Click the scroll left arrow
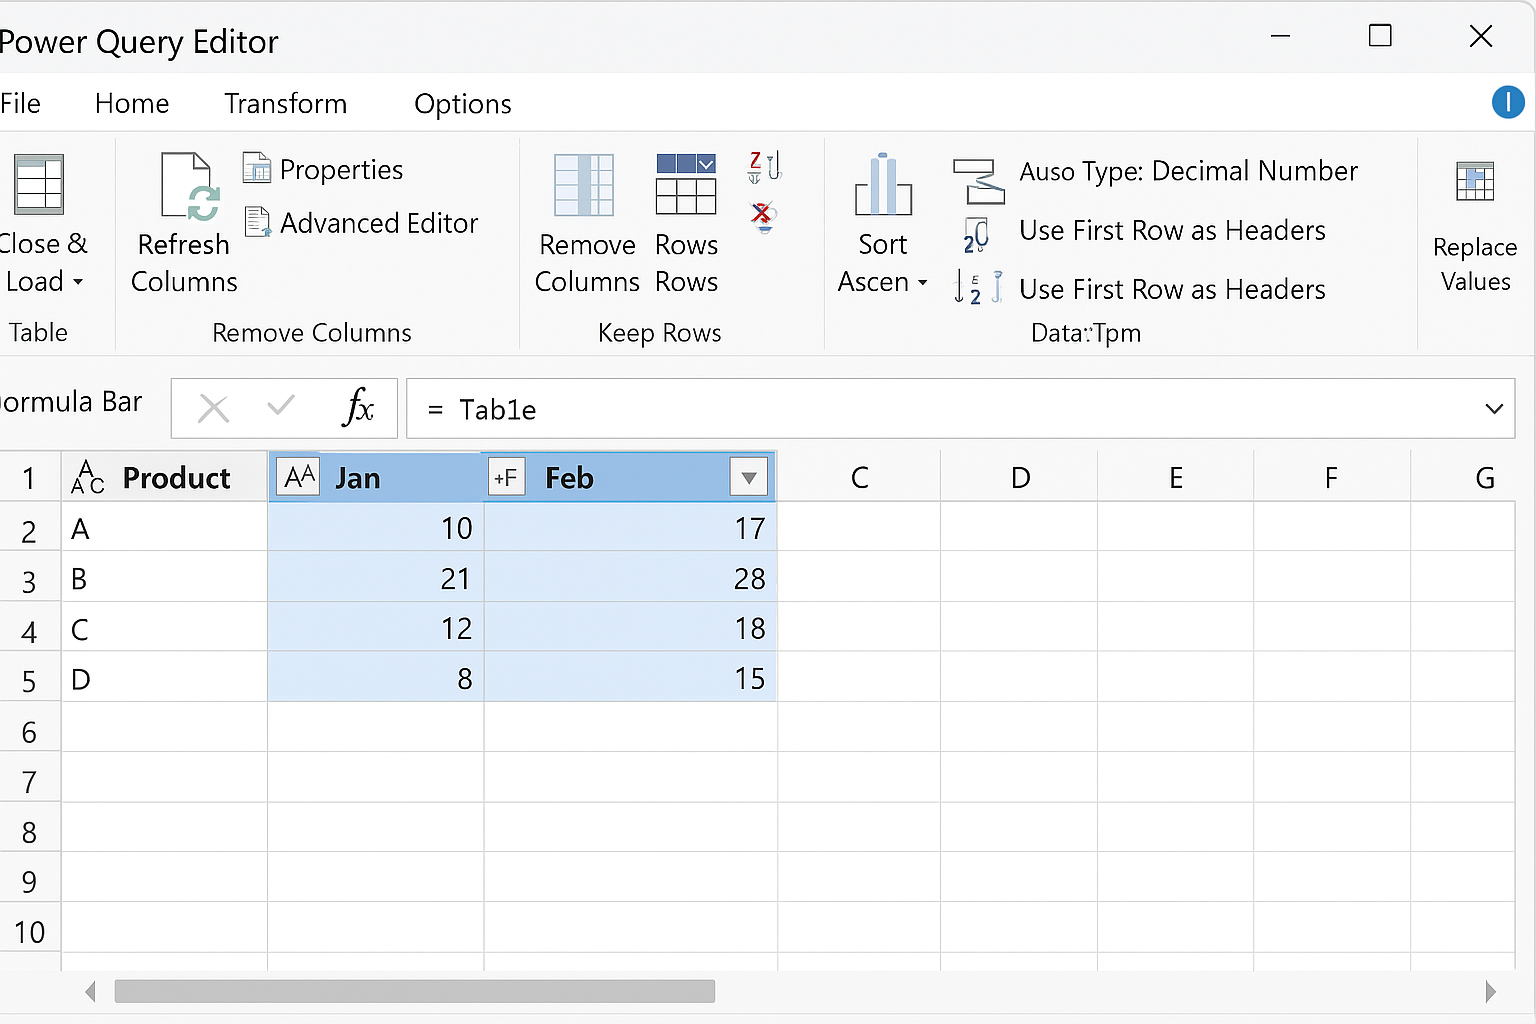The height and width of the screenshot is (1024, 1536). pos(91,991)
